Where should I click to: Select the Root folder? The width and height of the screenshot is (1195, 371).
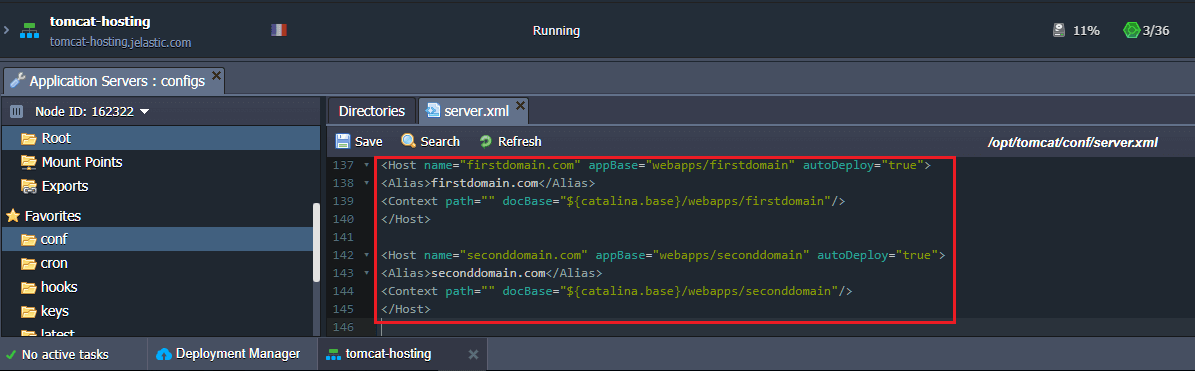pos(160,138)
